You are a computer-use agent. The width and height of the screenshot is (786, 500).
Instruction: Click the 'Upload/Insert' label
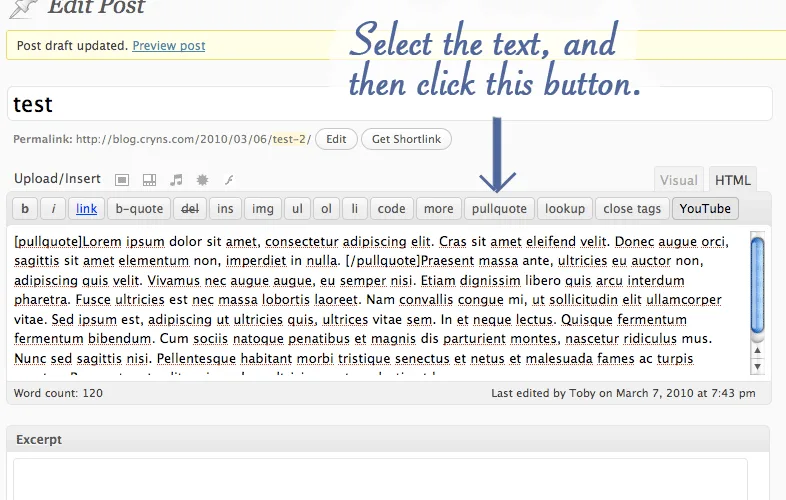click(57, 179)
